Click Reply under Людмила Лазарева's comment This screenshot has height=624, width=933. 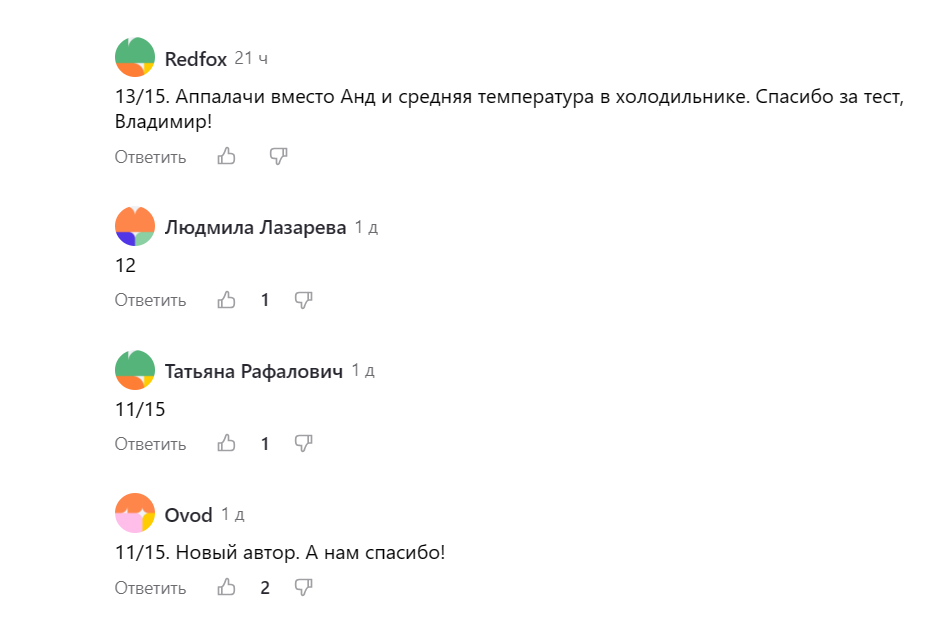pyautogui.click(x=149, y=299)
